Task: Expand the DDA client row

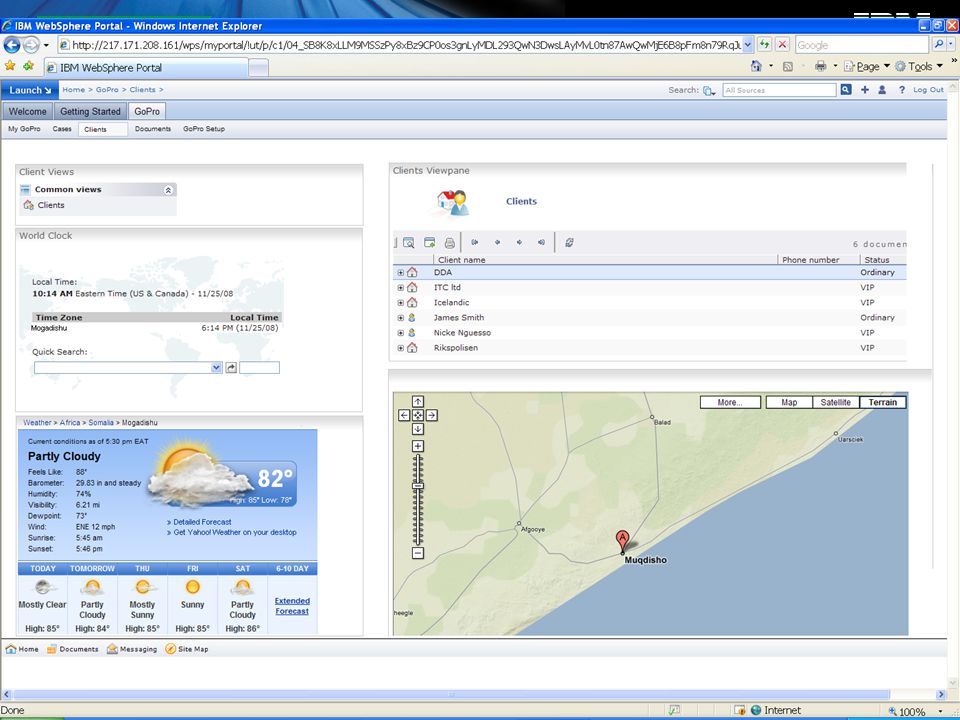Action: (400, 272)
